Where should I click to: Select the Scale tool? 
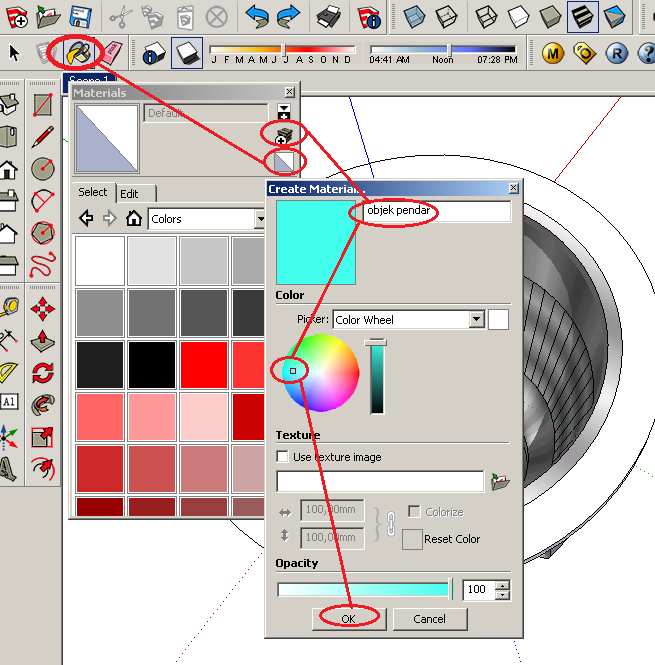pos(43,437)
